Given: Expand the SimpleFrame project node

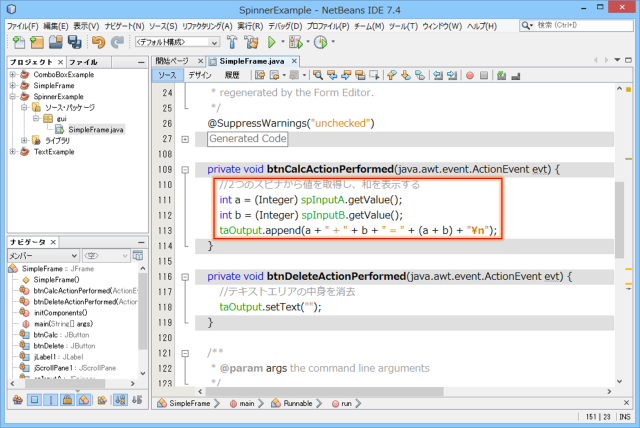Looking at the screenshot, I should [x=13, y=86].
